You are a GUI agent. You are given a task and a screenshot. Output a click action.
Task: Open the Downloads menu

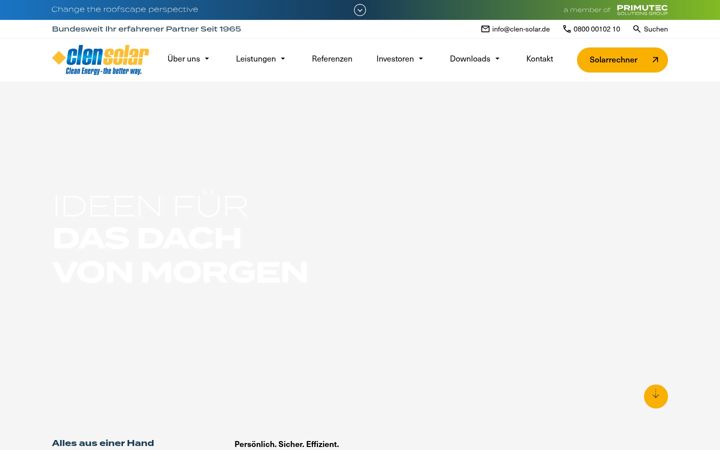(x=470, y=59)
